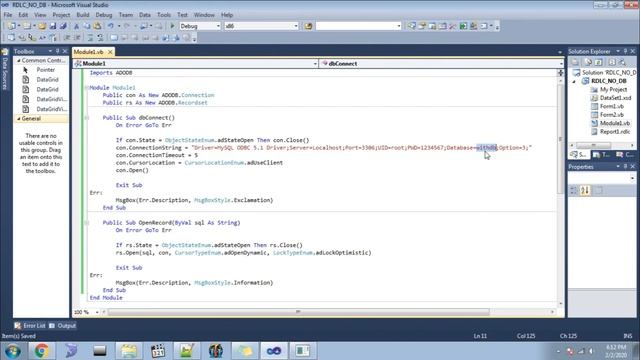
Task: Open Form2.vb in Solution Explorer
Action: (x=611, y=115)
